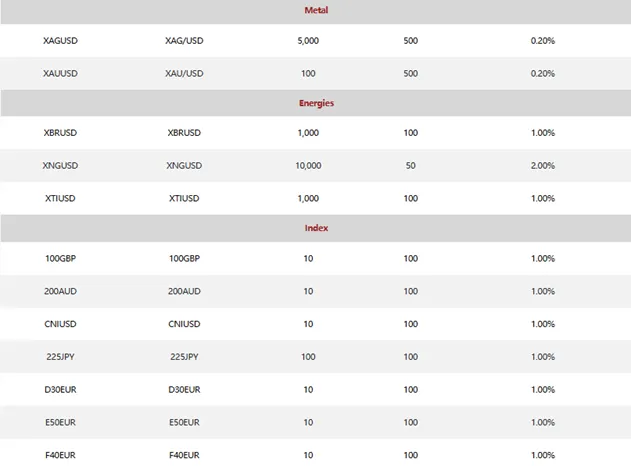Click the 50 value in XNGUSD row
This screenshot has height=466, width=631.
coord(411,166)
